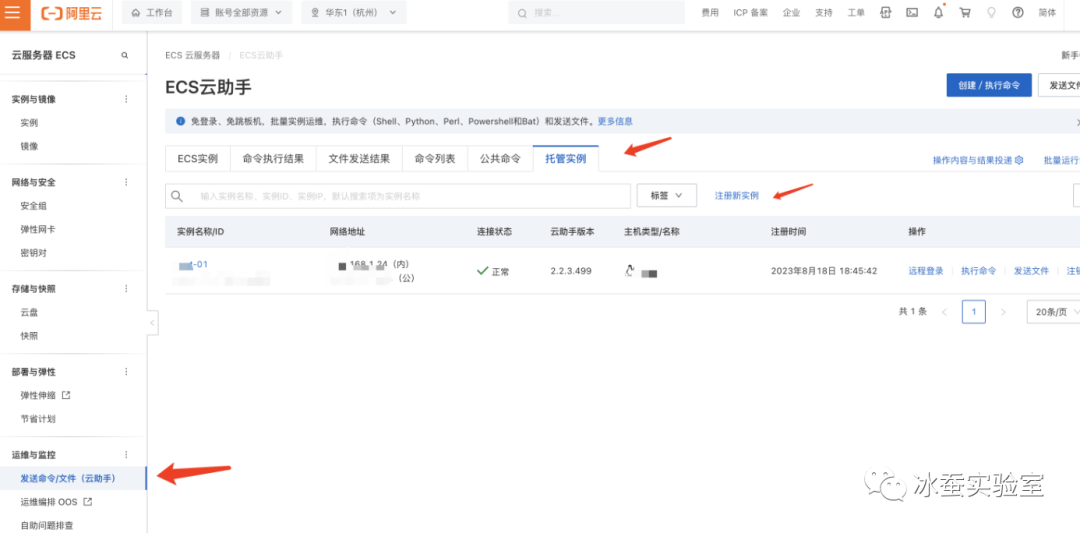Switch to 公共命令 tab
1080x533 pixels.
point(500,158)
